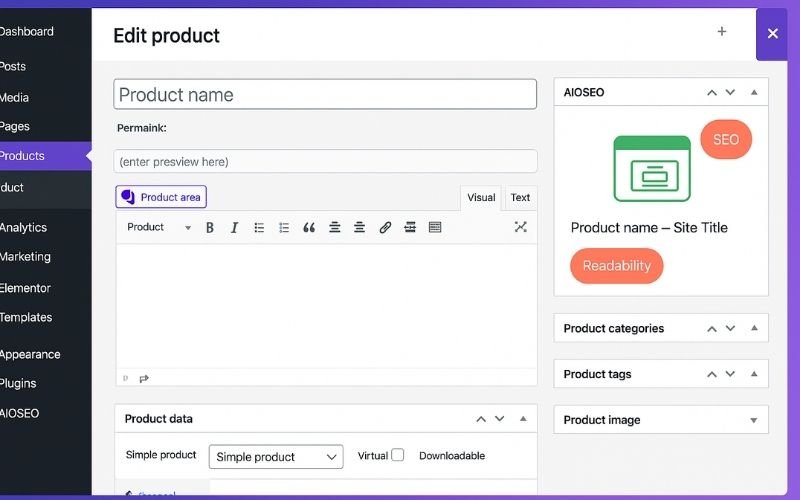Open Templates in the sidebar
This screenshot has height=500, width=800.
click(x=26, y=317)
